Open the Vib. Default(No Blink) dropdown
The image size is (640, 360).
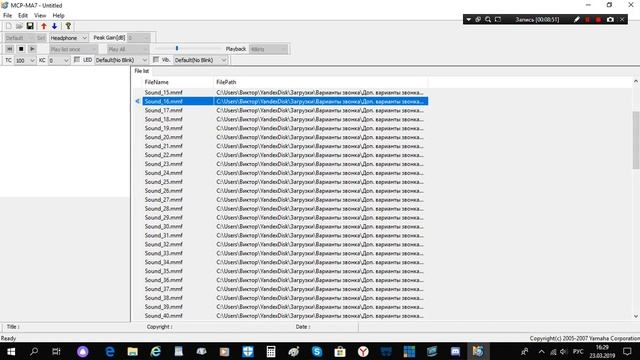pos(200,60)
